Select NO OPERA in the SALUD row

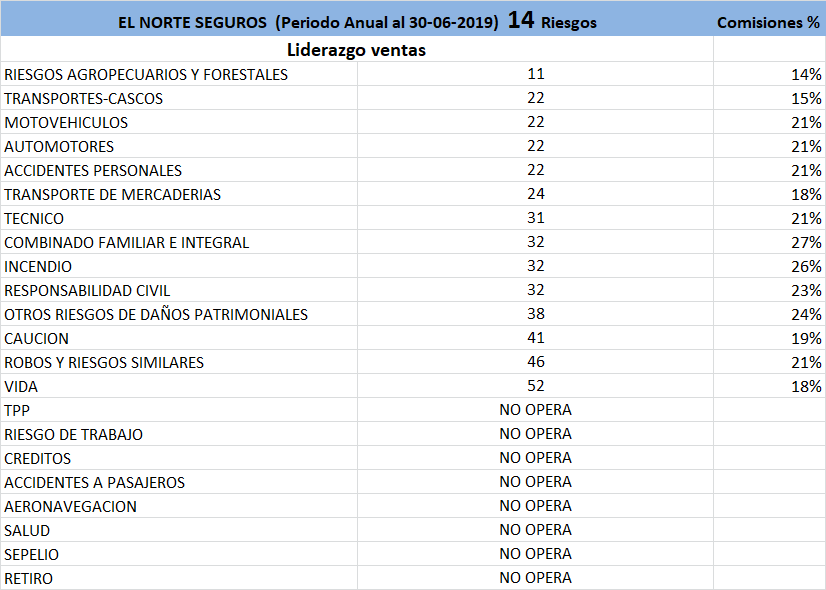click(536, 530)
